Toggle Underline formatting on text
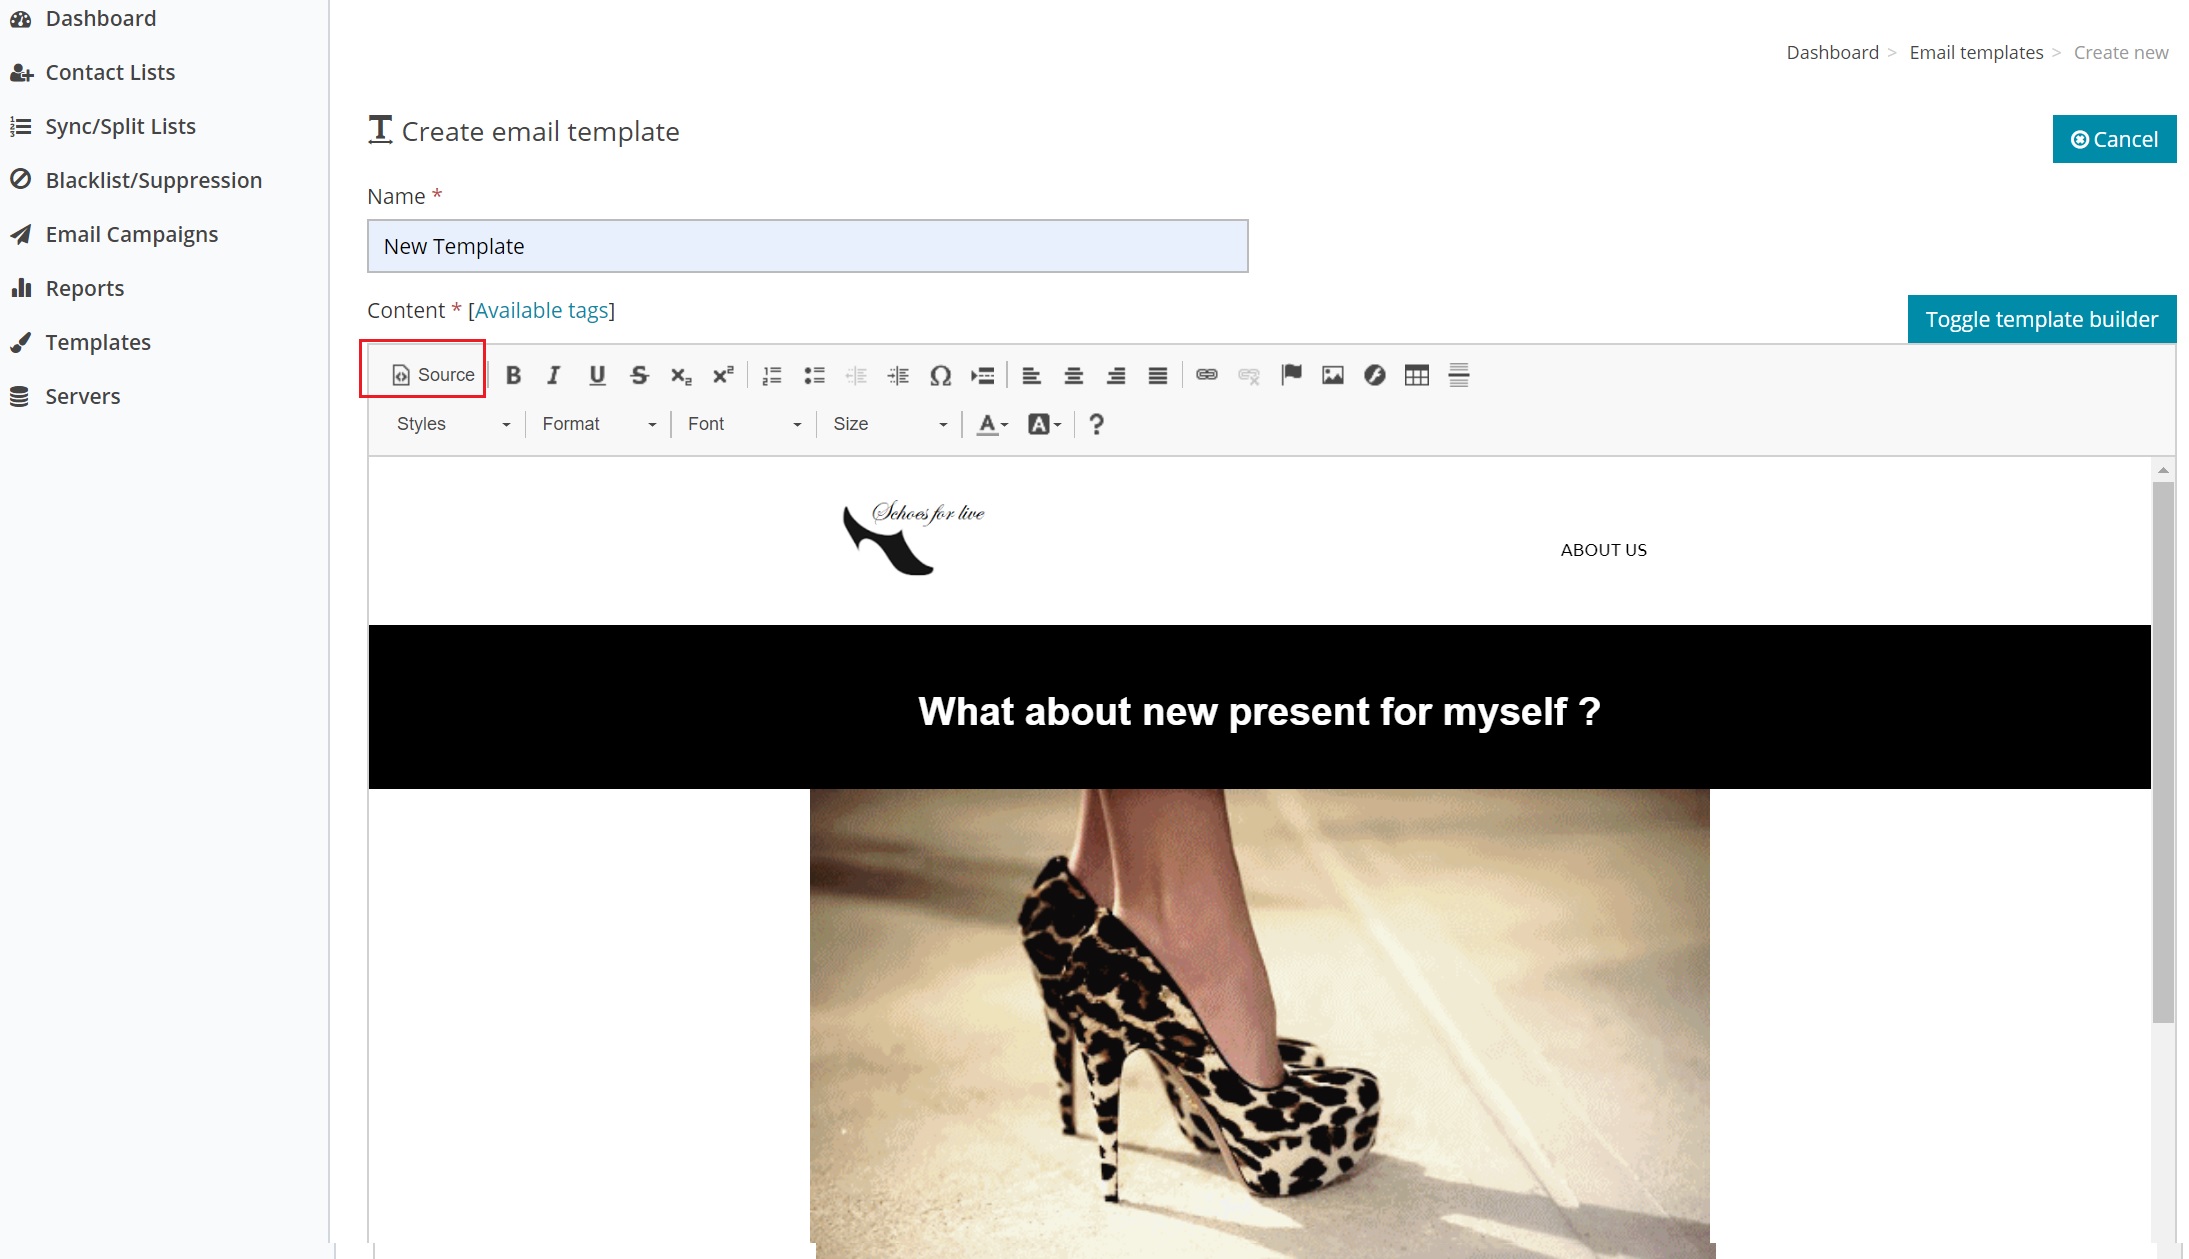The height and width of the screenshot is (1259, 2189). [597, 375]
